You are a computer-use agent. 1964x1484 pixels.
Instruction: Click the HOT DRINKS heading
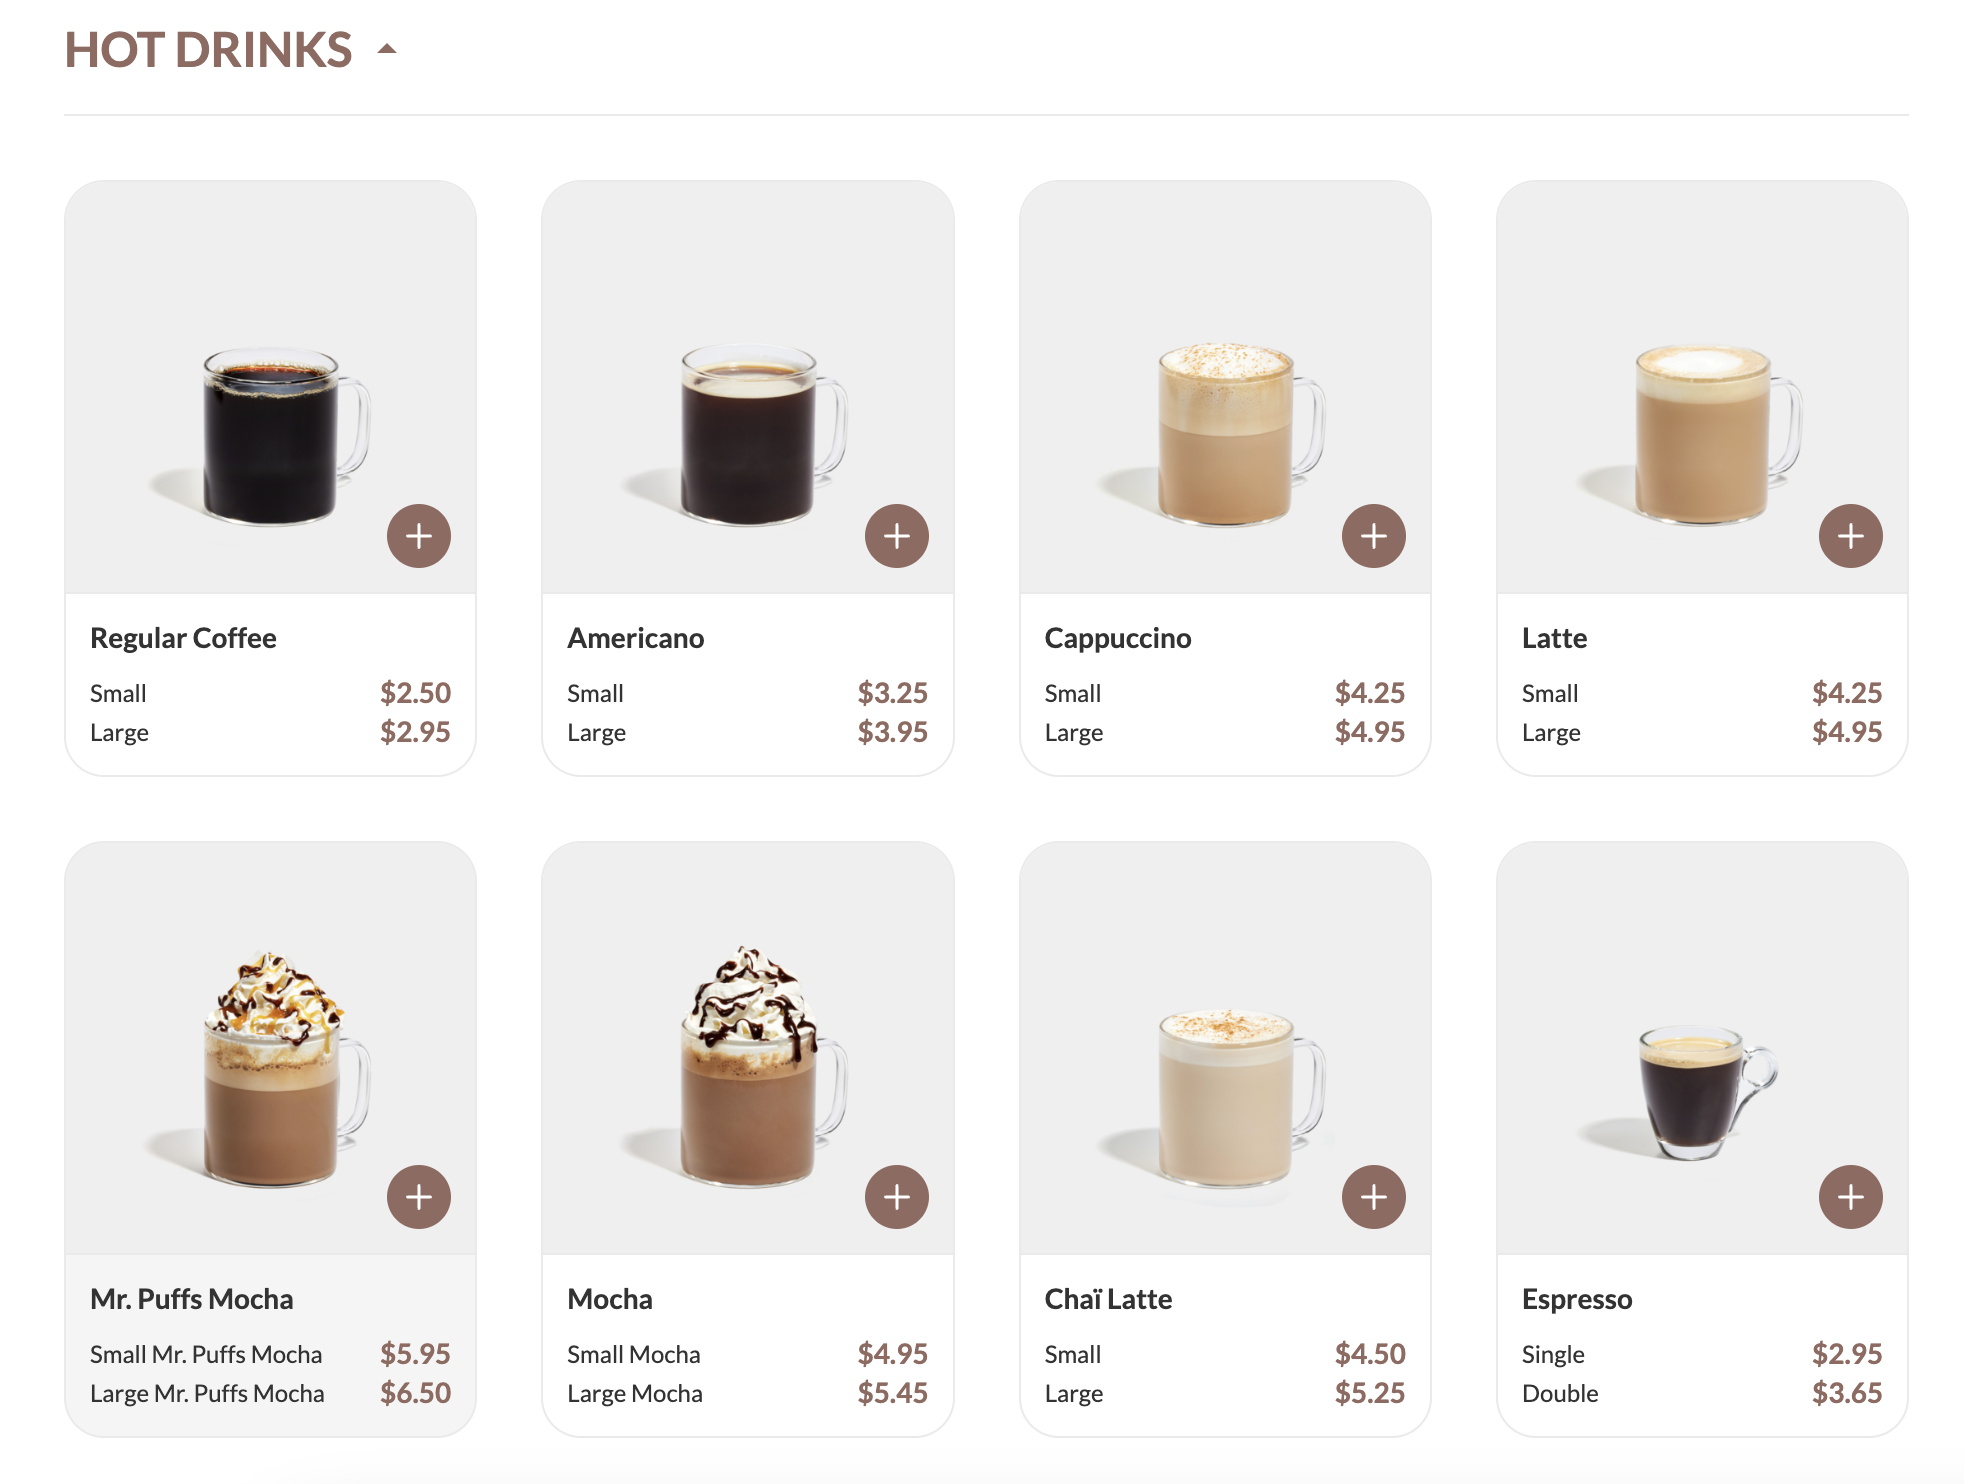tap(208, 50)
